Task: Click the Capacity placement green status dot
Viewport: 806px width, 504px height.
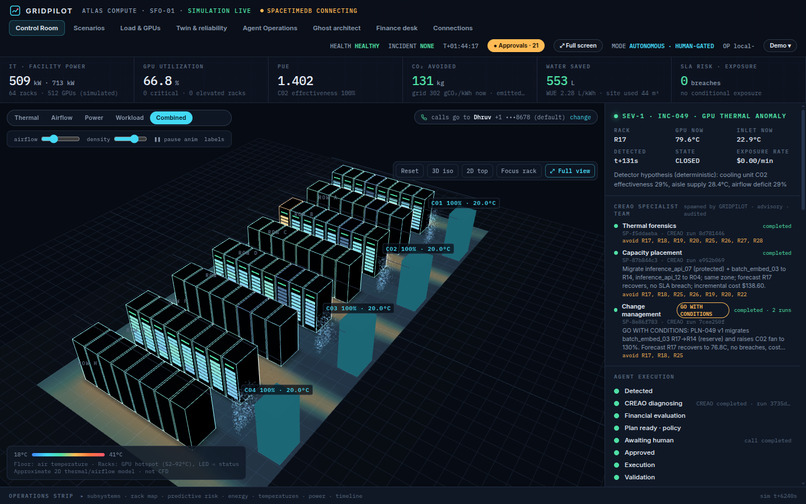Action: (x=616, y=253)
